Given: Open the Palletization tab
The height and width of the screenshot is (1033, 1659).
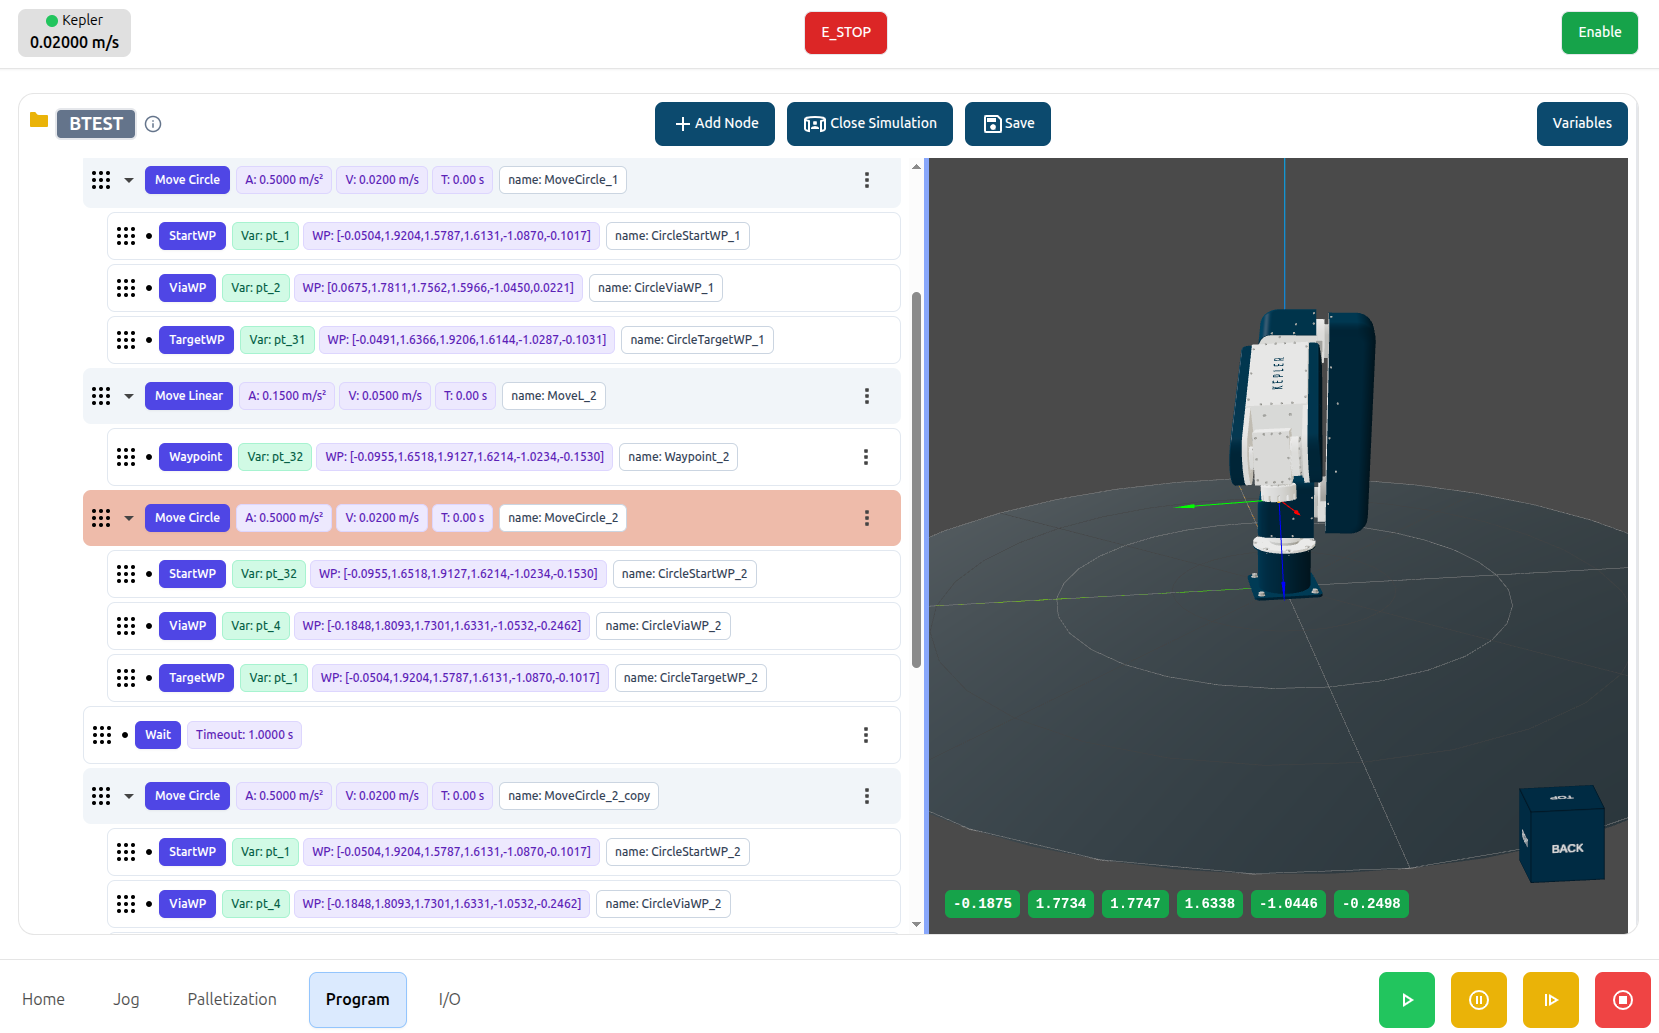Looking at the screenshot, I should tap(232, 1000).
